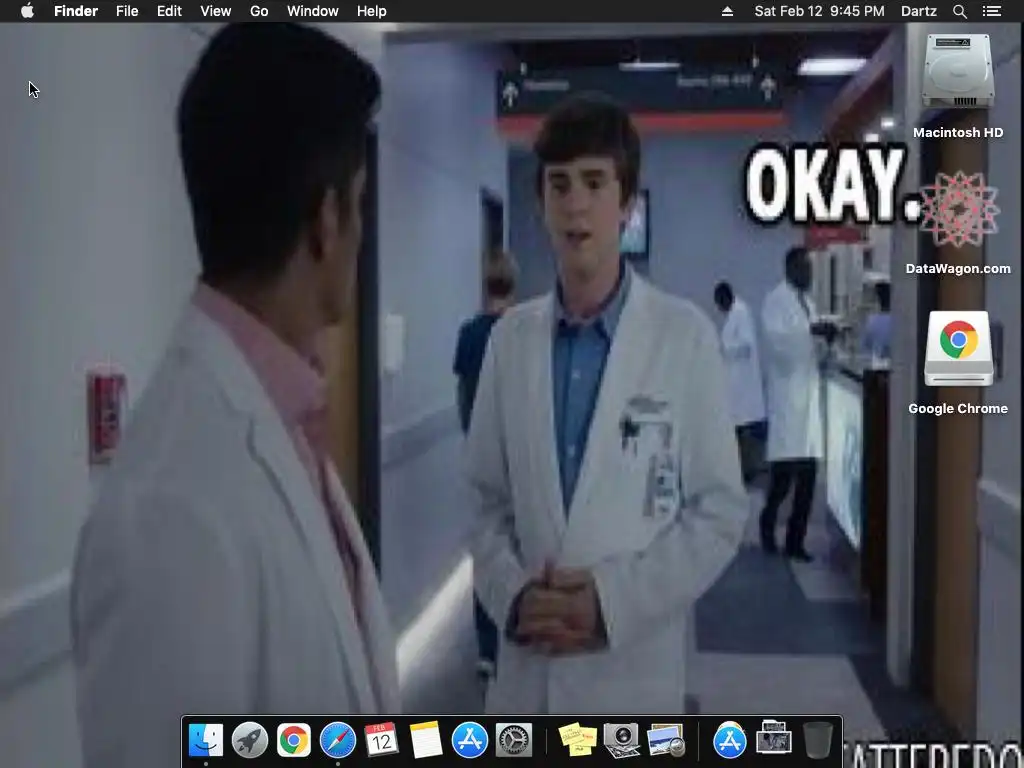
Task: Select the Macintosh HD label text
Action: [x=958, y=133]
